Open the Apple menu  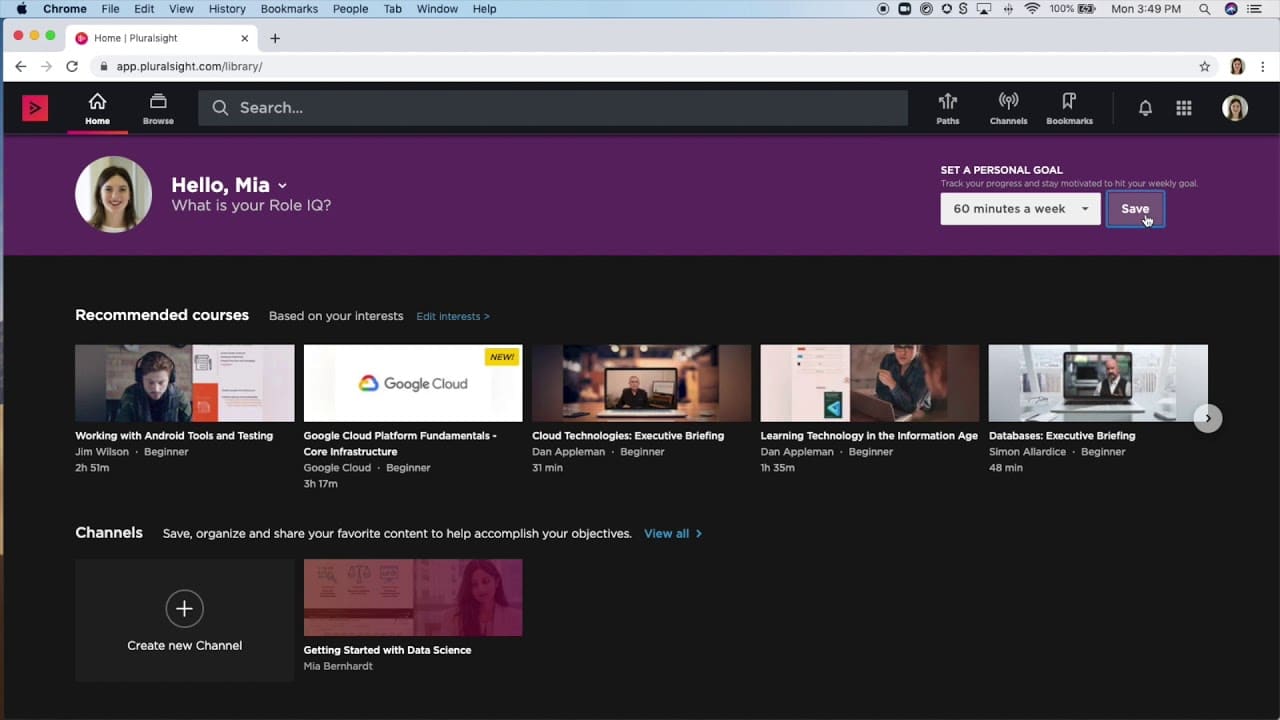click(21, 9)
